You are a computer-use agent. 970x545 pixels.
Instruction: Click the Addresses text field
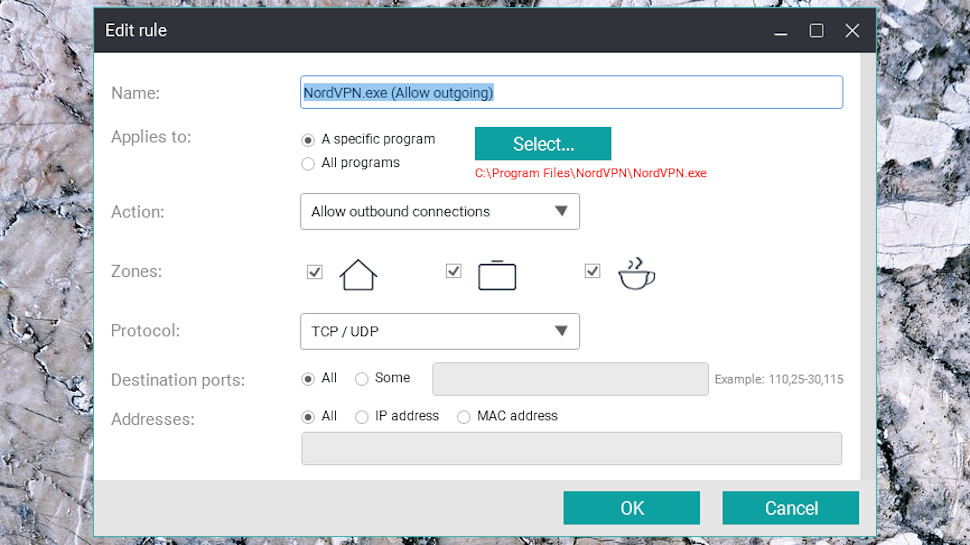572,448
